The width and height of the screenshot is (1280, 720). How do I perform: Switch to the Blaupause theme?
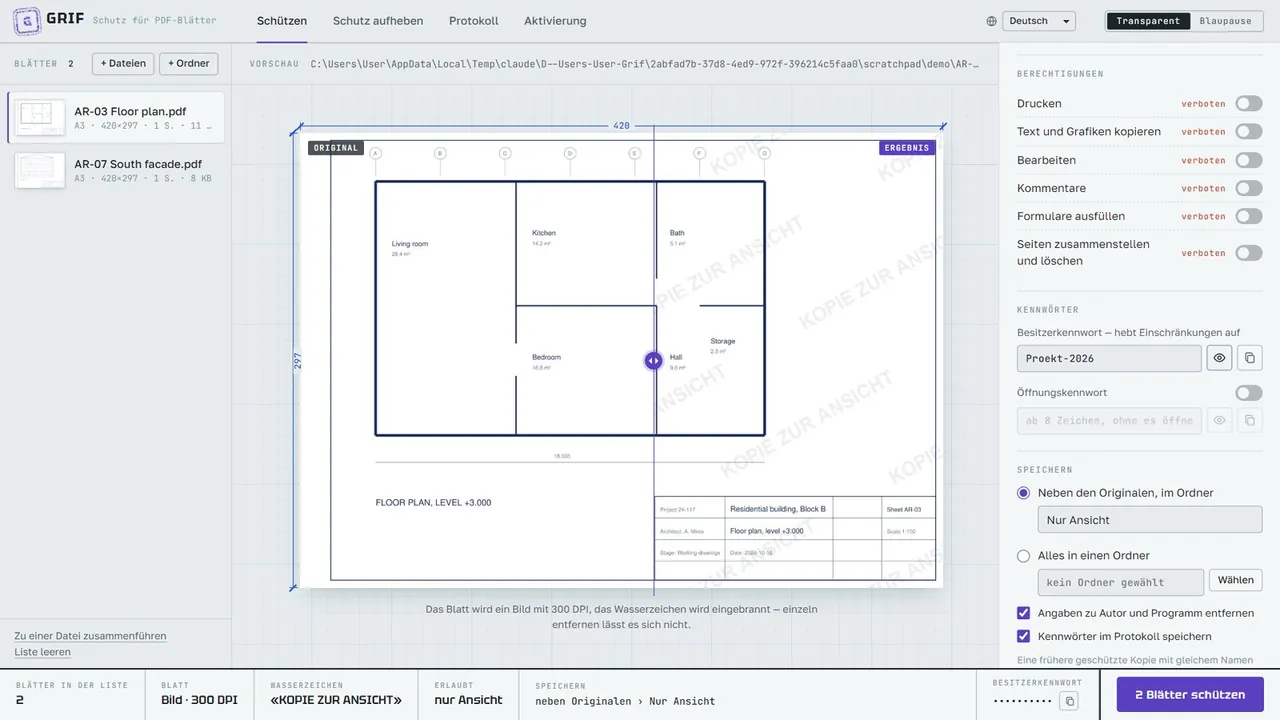(x=1225, y=21)
